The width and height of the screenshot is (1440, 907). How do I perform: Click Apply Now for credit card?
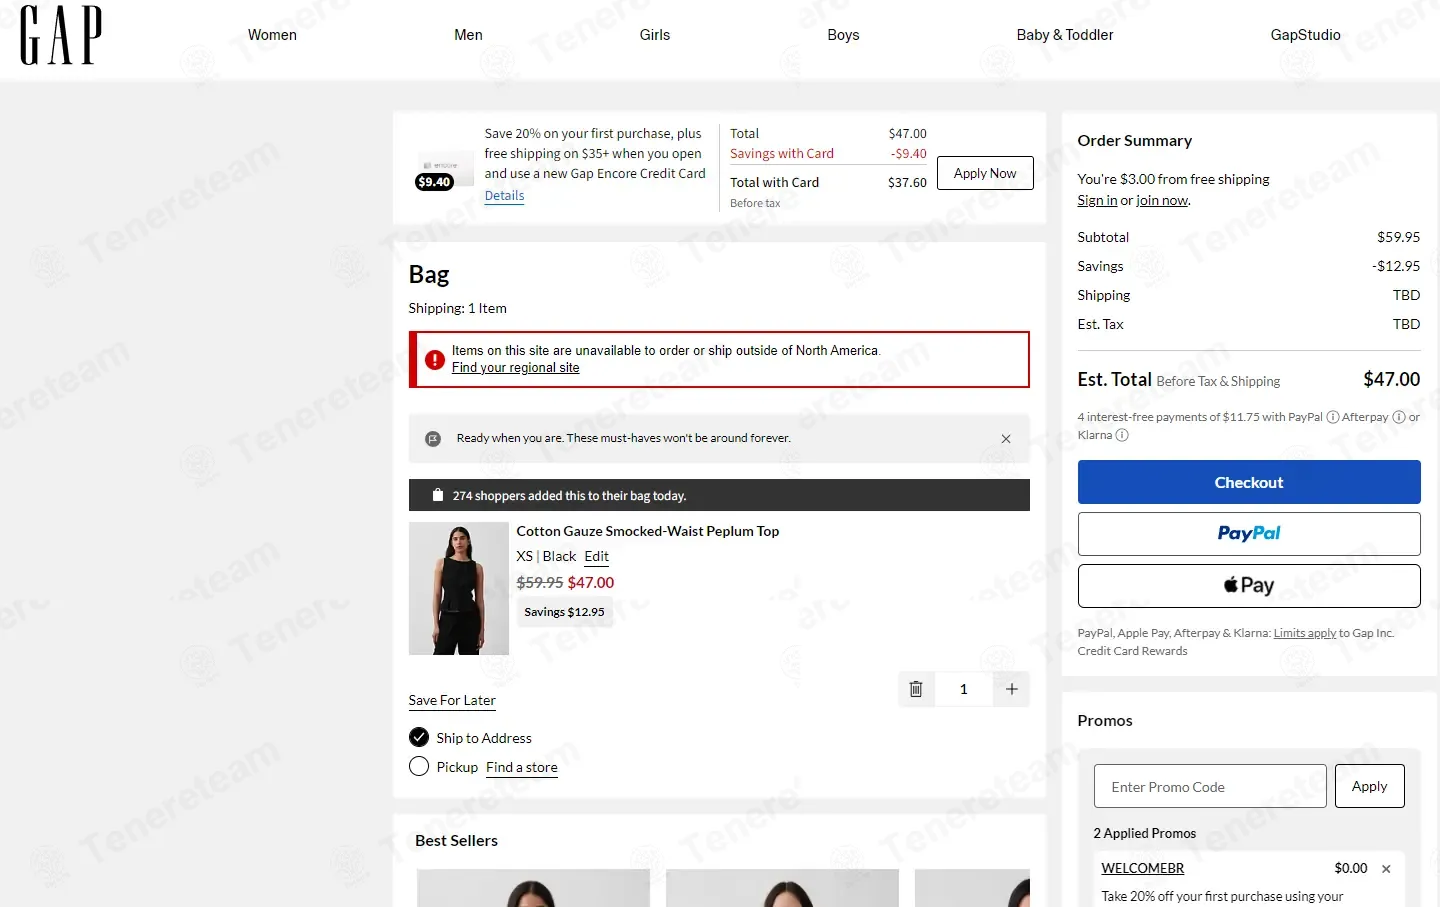pos(985,173)
